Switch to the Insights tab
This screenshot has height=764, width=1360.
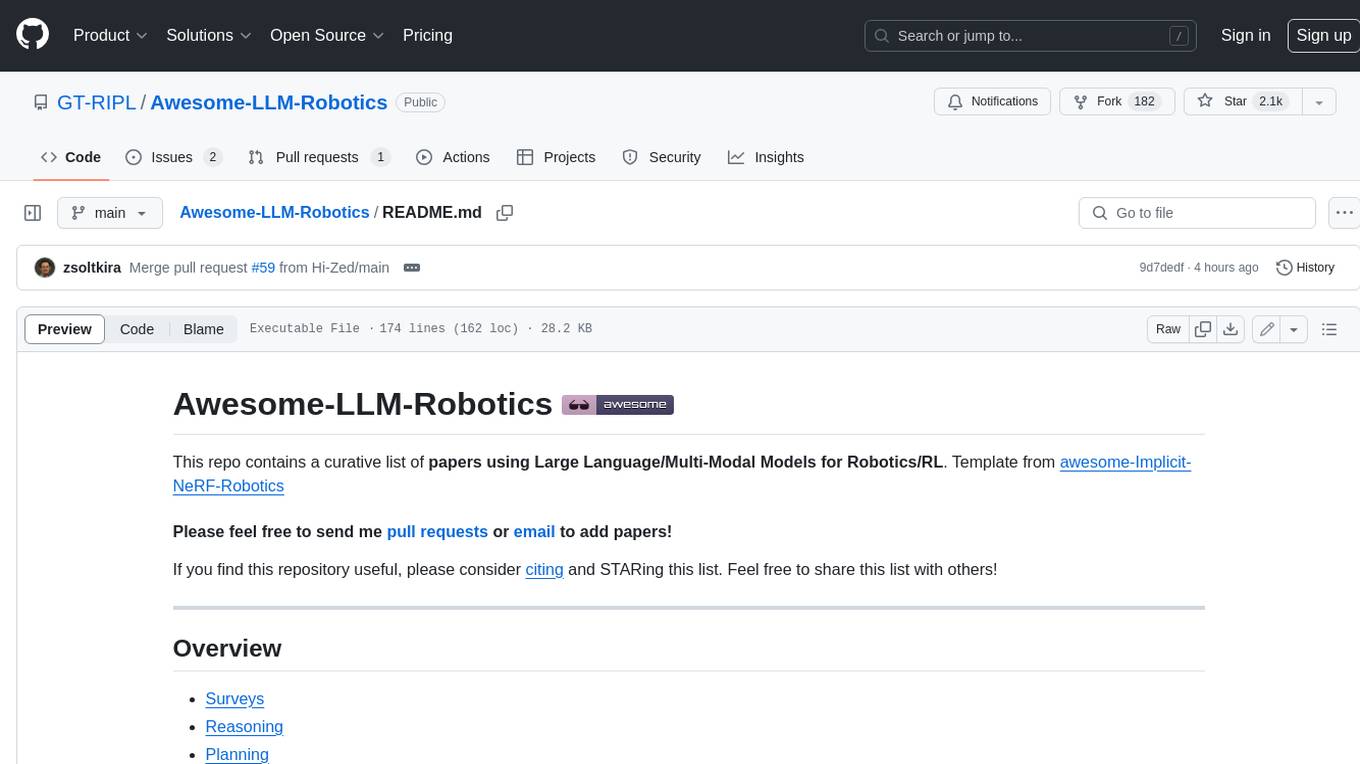click(x=766, y=157)
